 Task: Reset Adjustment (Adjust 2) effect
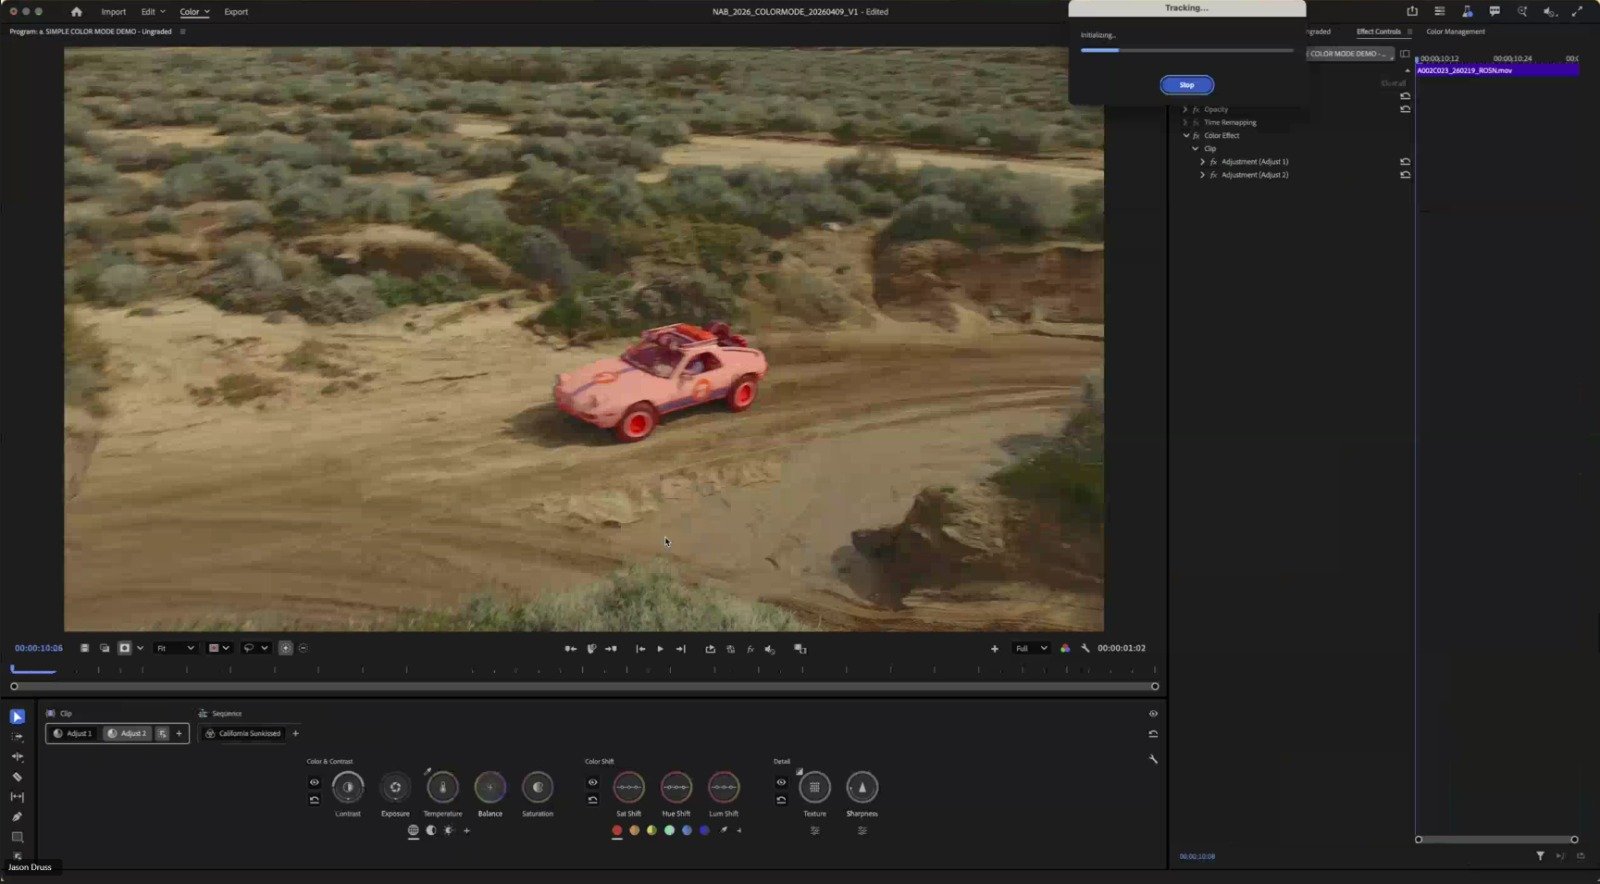pyautogui.click(x=1405, y=175)
